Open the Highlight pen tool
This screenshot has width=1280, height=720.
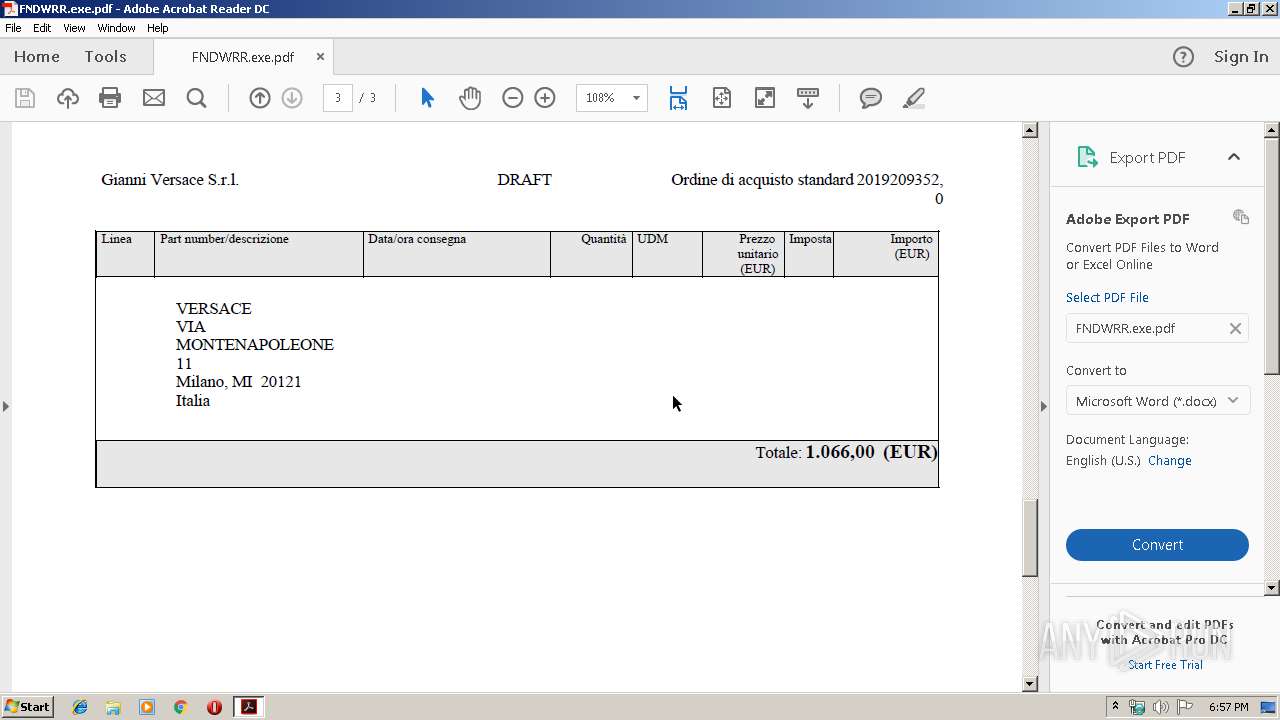[x=913, y=98]
